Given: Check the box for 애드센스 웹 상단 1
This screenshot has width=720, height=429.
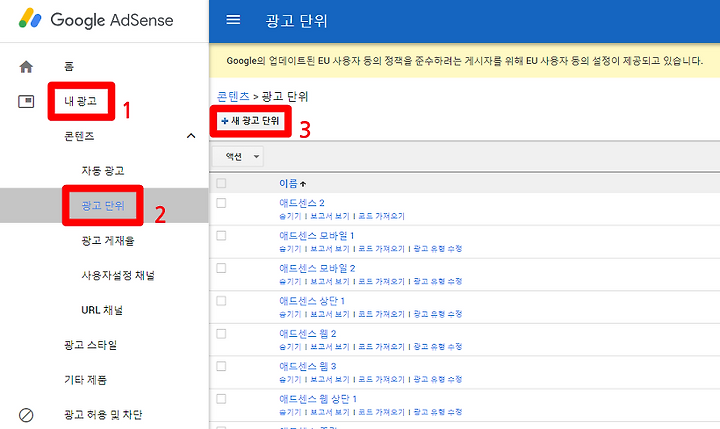Looking at the screenshot, I should 221,399.
